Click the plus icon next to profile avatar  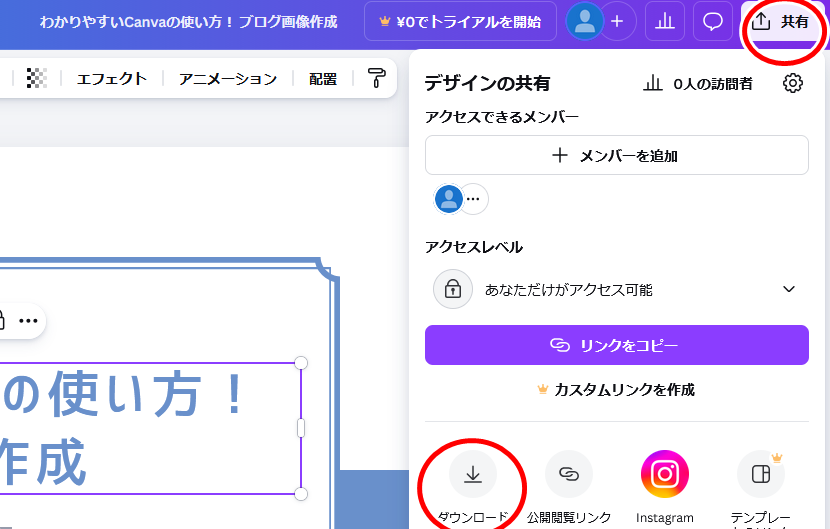click(617, 21)
